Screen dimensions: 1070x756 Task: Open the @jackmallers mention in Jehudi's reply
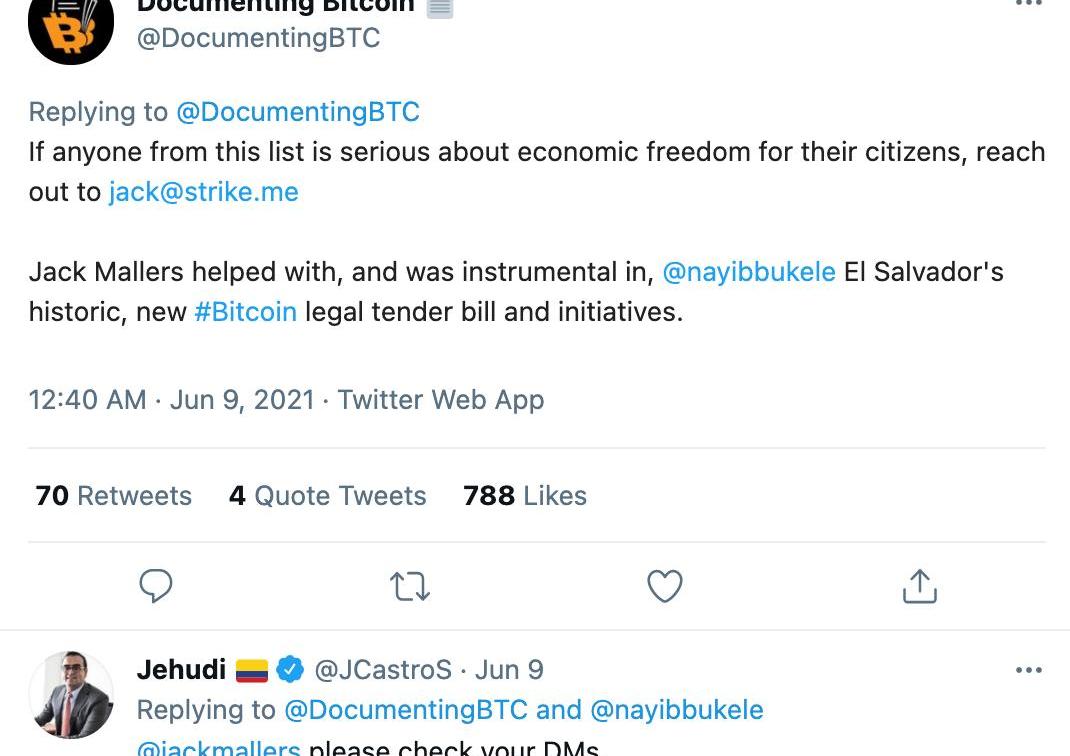click(x=218, y=748)
